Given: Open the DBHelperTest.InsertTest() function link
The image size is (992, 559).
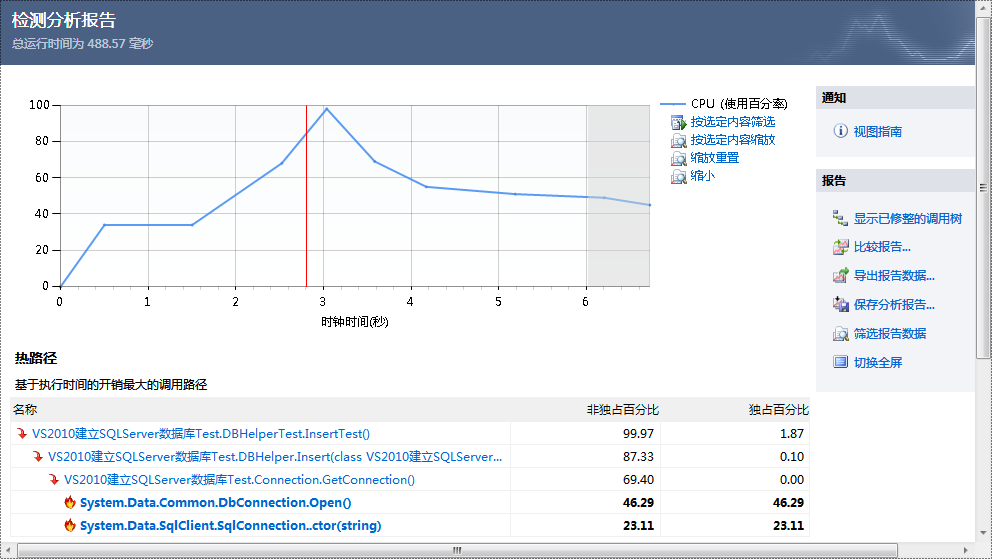Looking at the screenshot, I should coord(201,434).
